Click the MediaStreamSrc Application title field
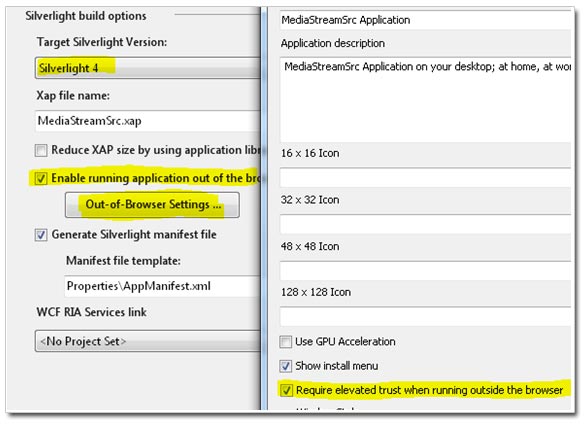This screenshot has width=585, height=424. (425, 20)
